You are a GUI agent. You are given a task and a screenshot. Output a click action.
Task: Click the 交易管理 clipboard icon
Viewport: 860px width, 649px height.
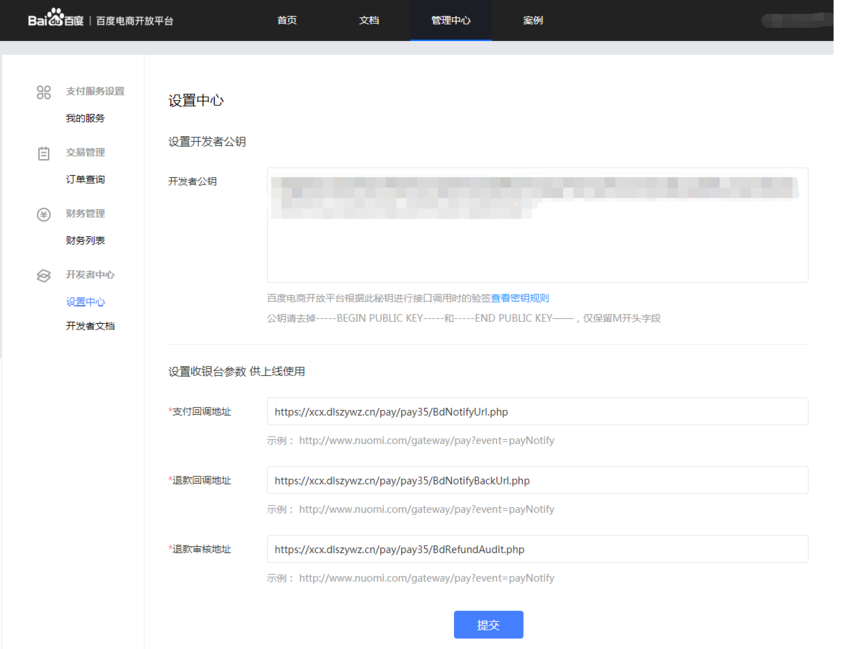point(44,154)
